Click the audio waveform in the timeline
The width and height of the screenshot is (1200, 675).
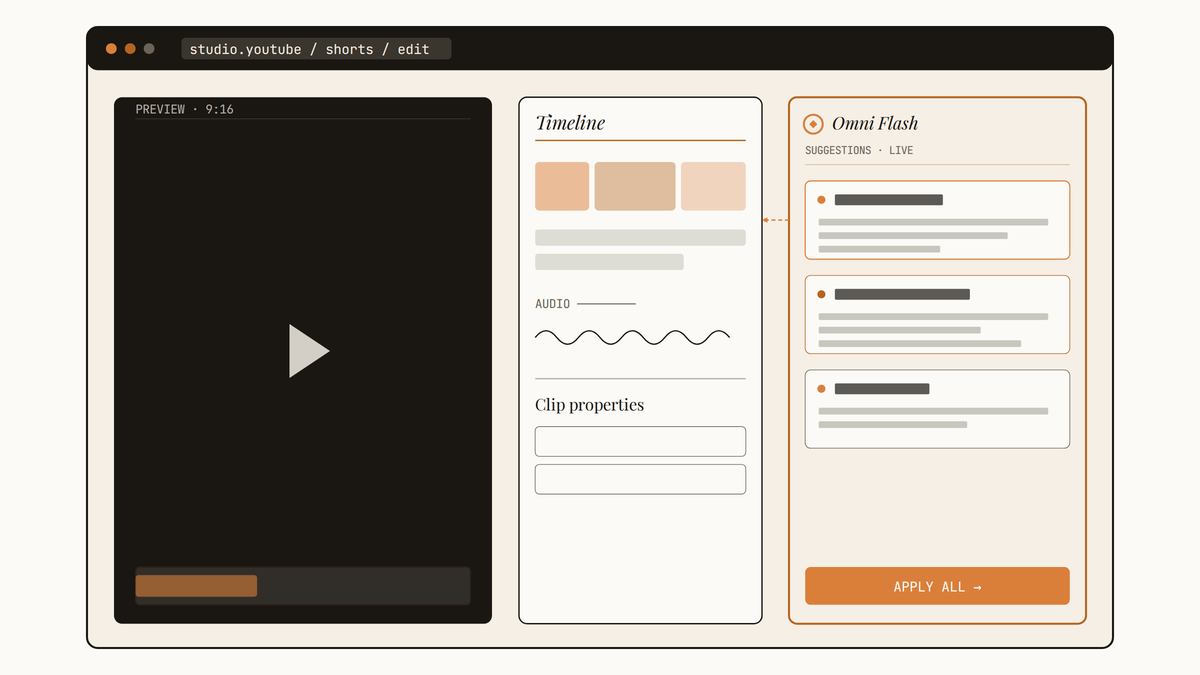(x=632, y=337)
